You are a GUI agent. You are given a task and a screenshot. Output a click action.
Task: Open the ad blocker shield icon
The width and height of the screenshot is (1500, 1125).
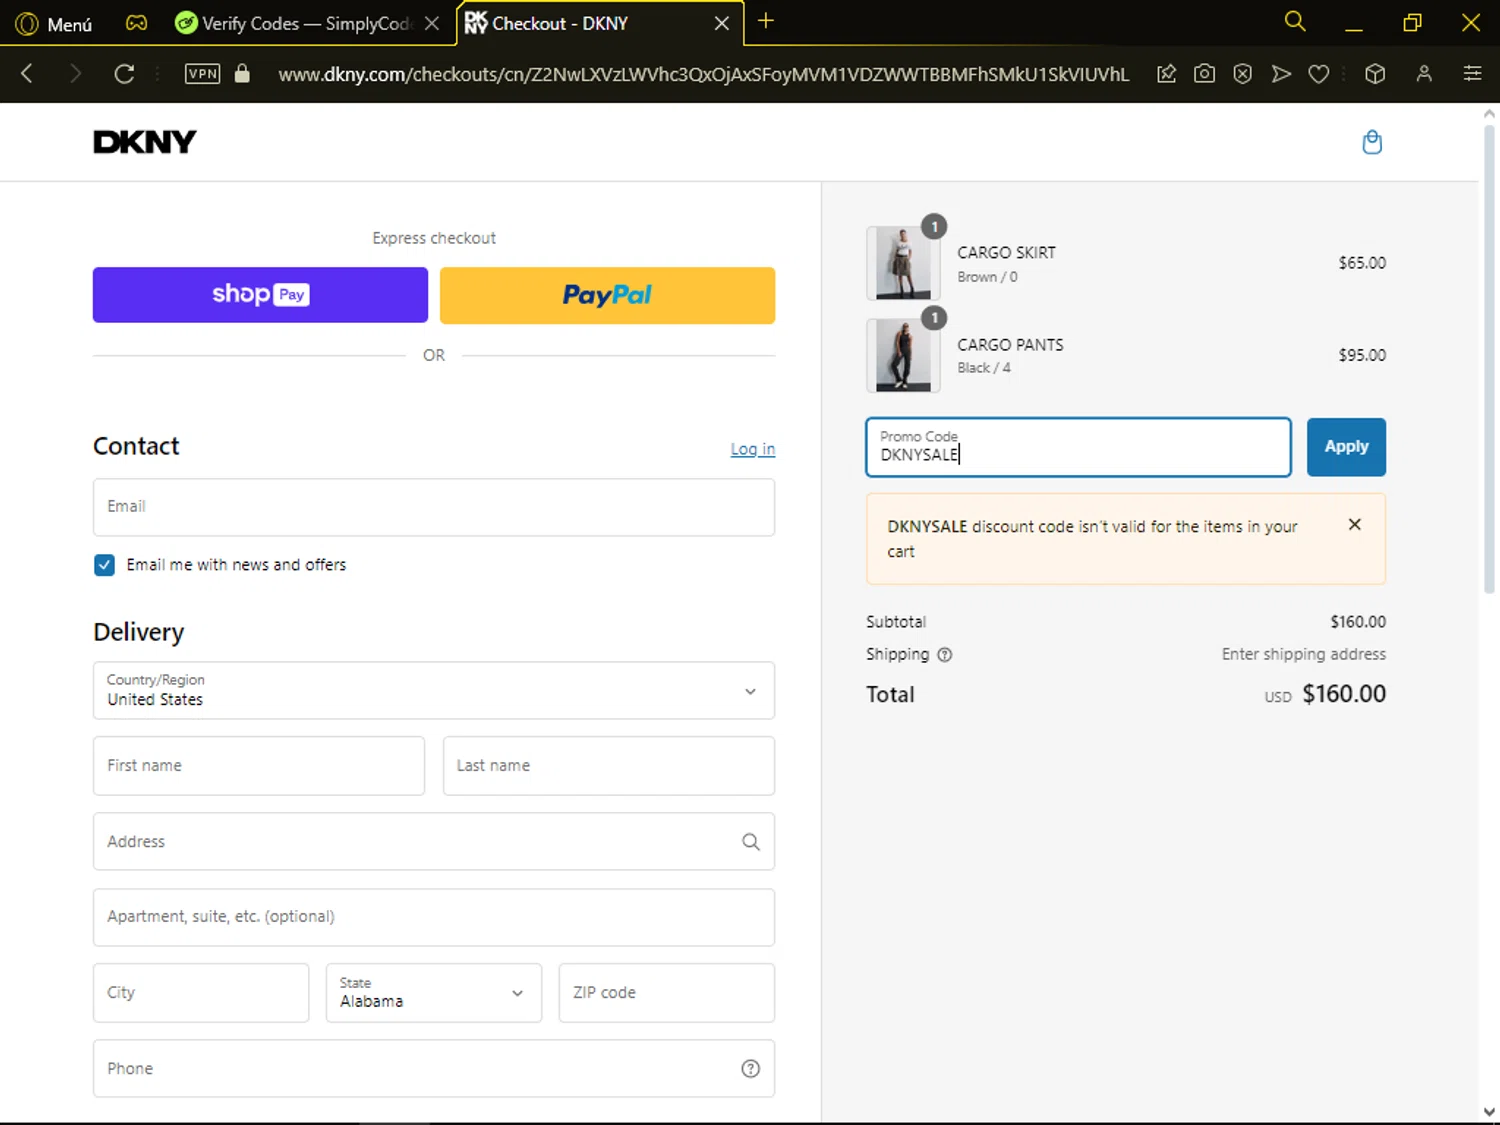point(1242,73)
